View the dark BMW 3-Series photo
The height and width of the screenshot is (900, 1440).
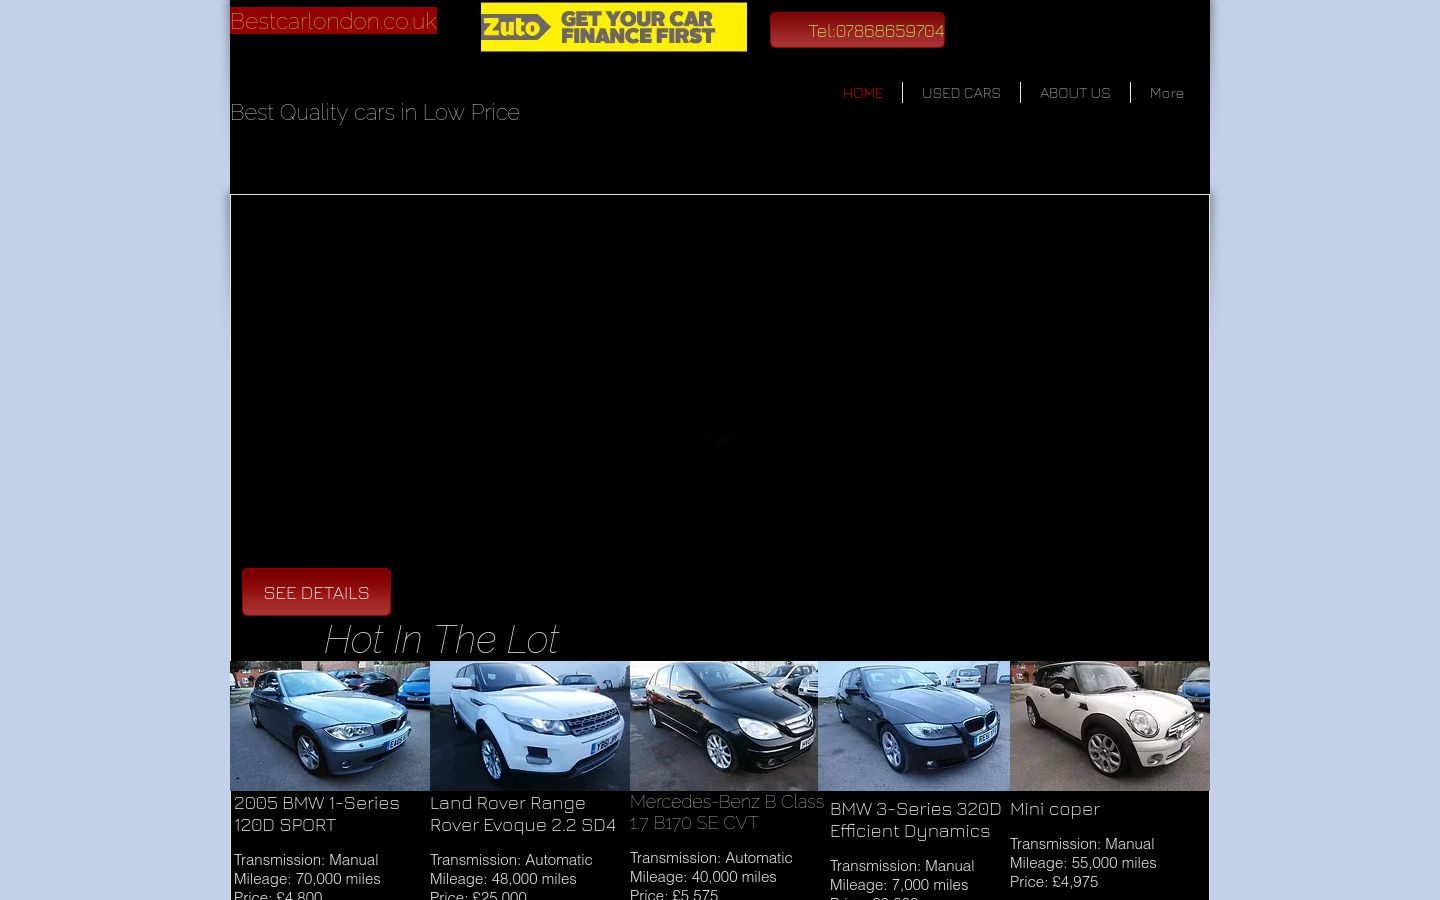tap(914, 726)
